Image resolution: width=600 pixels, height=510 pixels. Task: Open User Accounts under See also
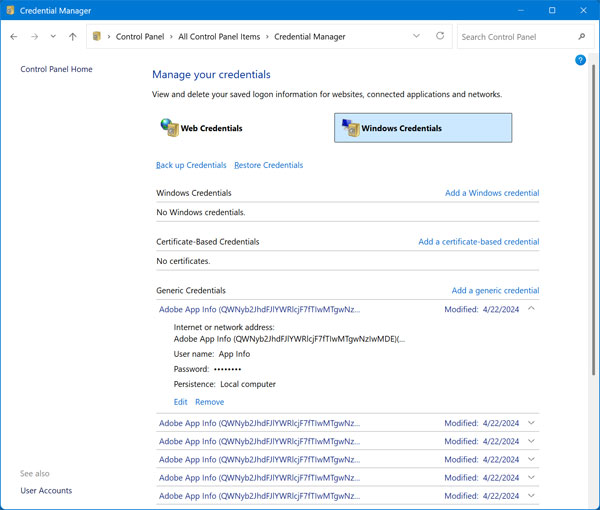[x=46, y=490]
